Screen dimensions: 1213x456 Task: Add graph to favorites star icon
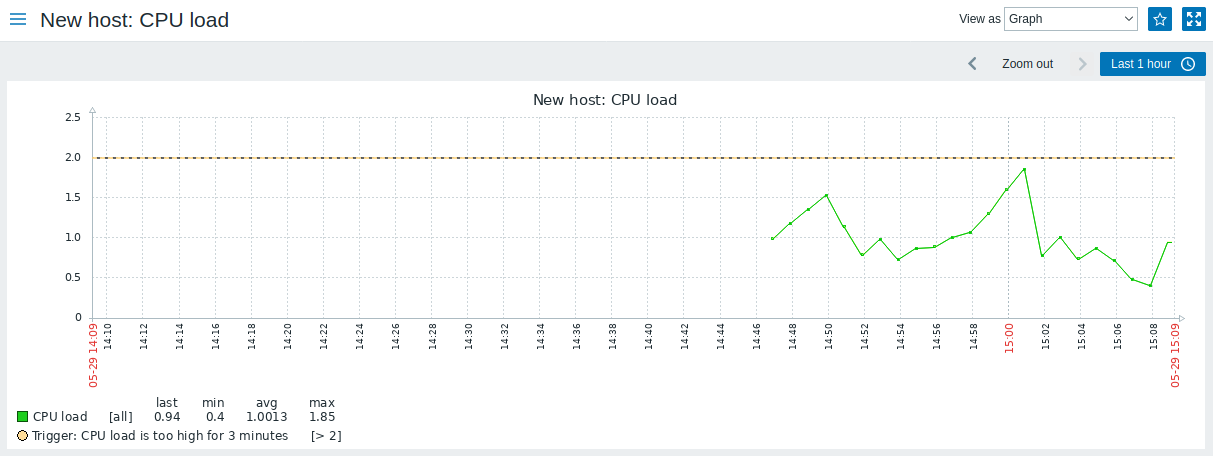pyautogui.click(x=1160, y=19)
